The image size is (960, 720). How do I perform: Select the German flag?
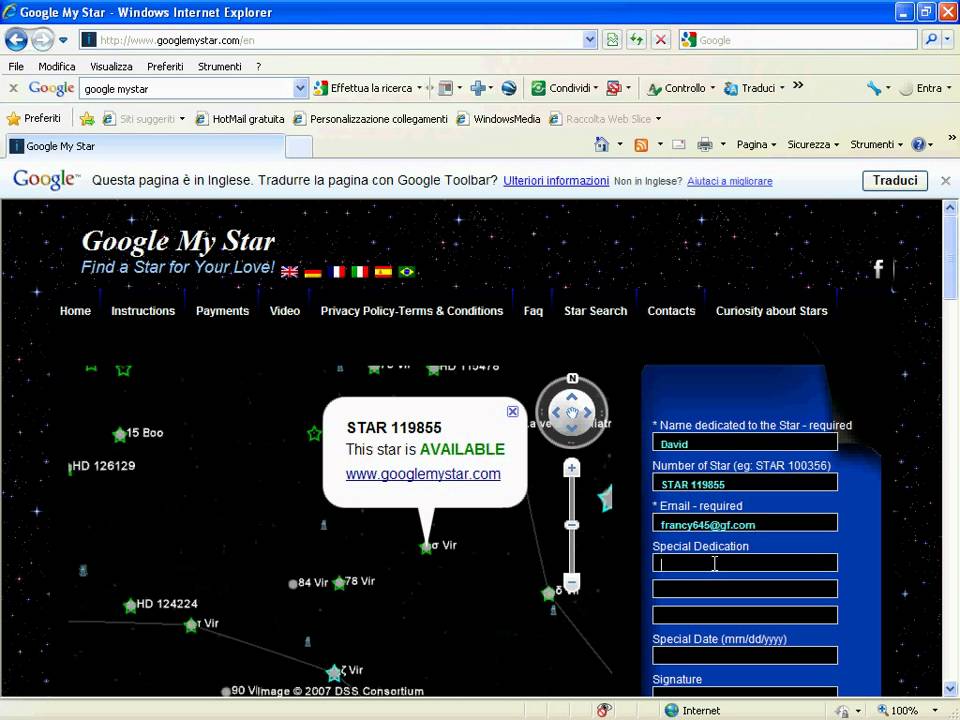click(313, 272)
